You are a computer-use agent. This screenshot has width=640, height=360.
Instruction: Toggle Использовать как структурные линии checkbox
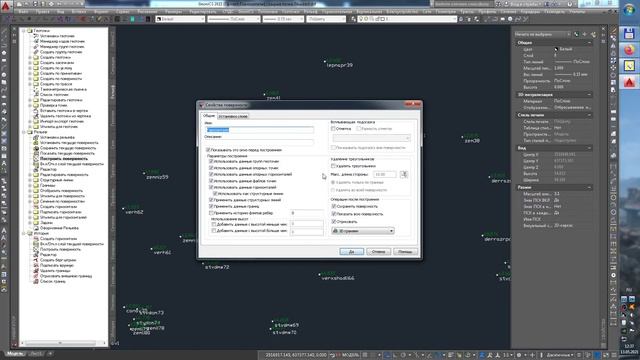pos(215,193)
